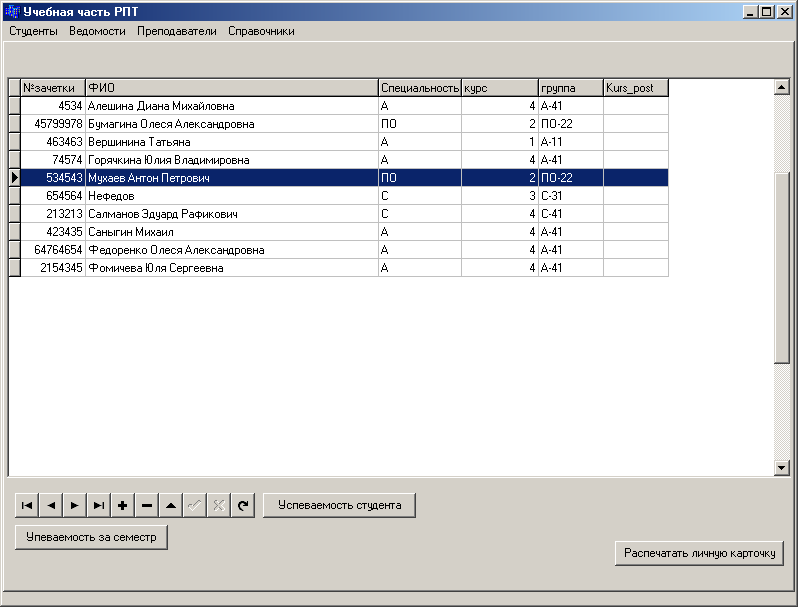Click the Специальность column header
The image size is (798, 607).
pos(420,88)
